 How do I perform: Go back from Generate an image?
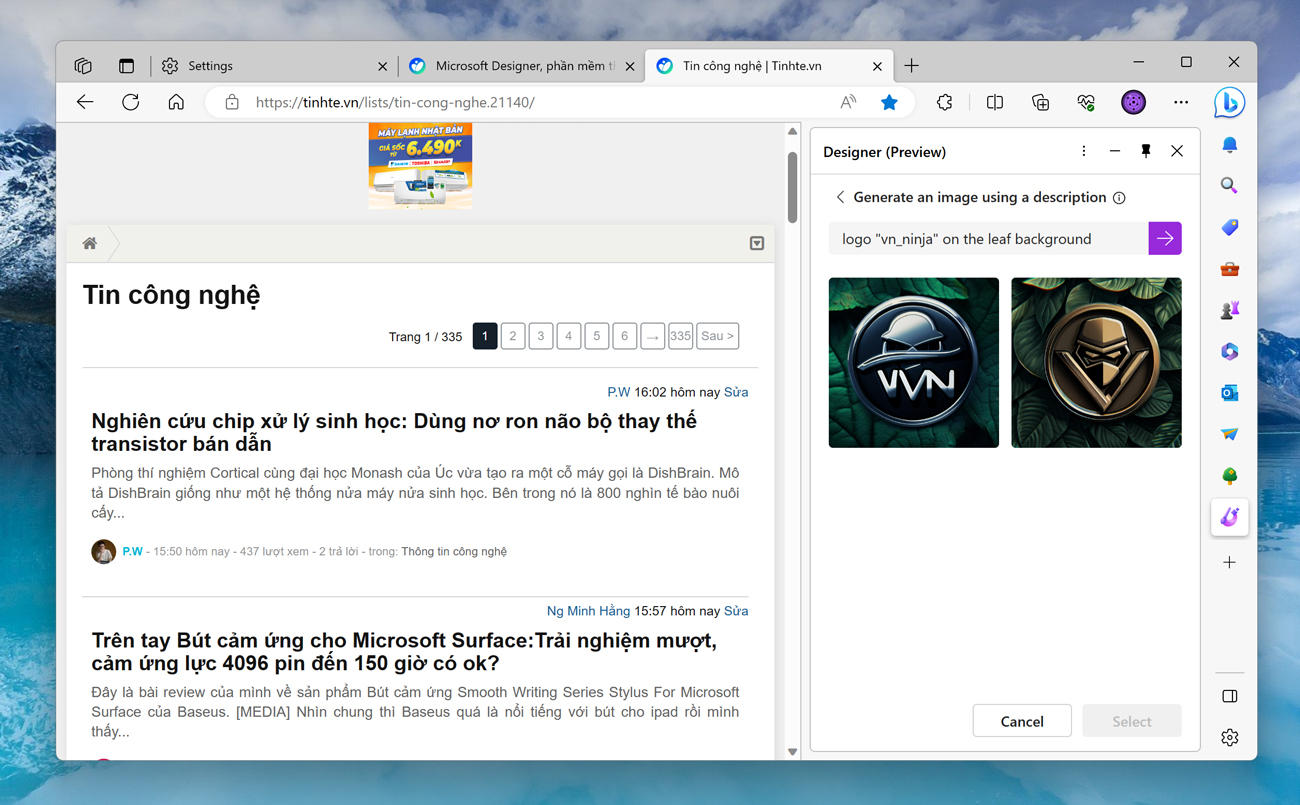(840, 197)
